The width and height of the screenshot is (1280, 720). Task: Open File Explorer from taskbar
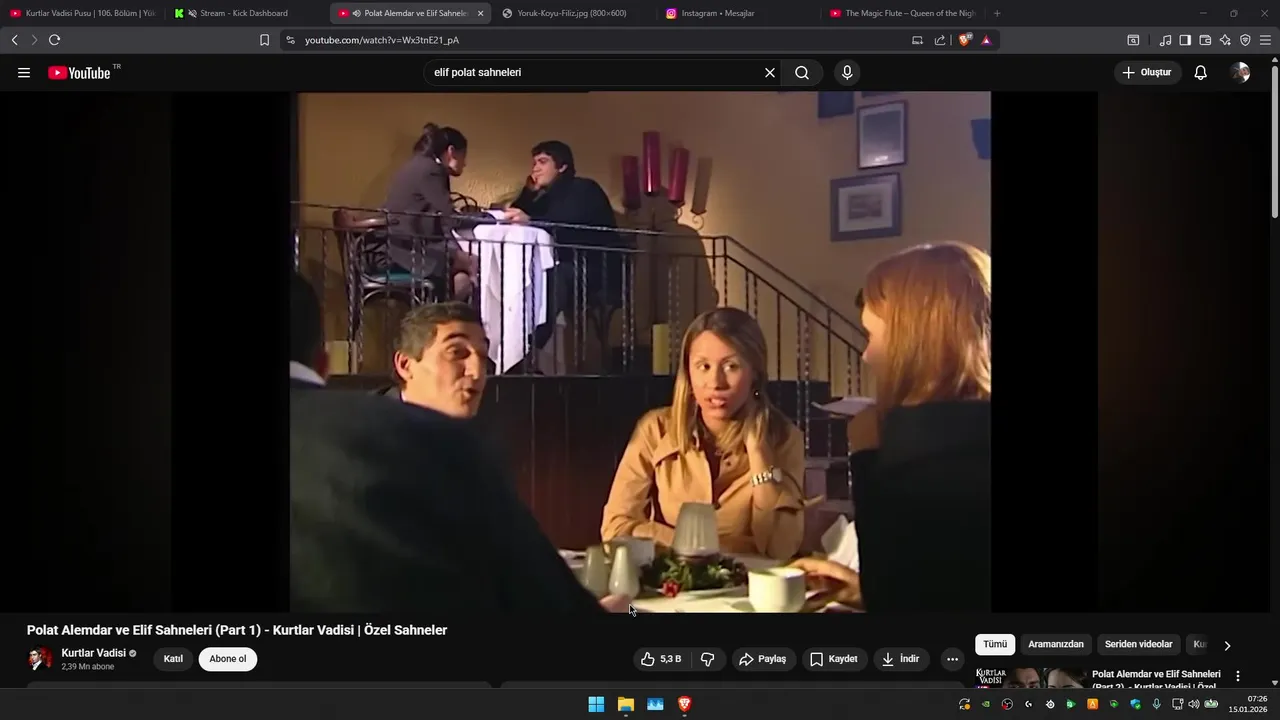point(625,704)
